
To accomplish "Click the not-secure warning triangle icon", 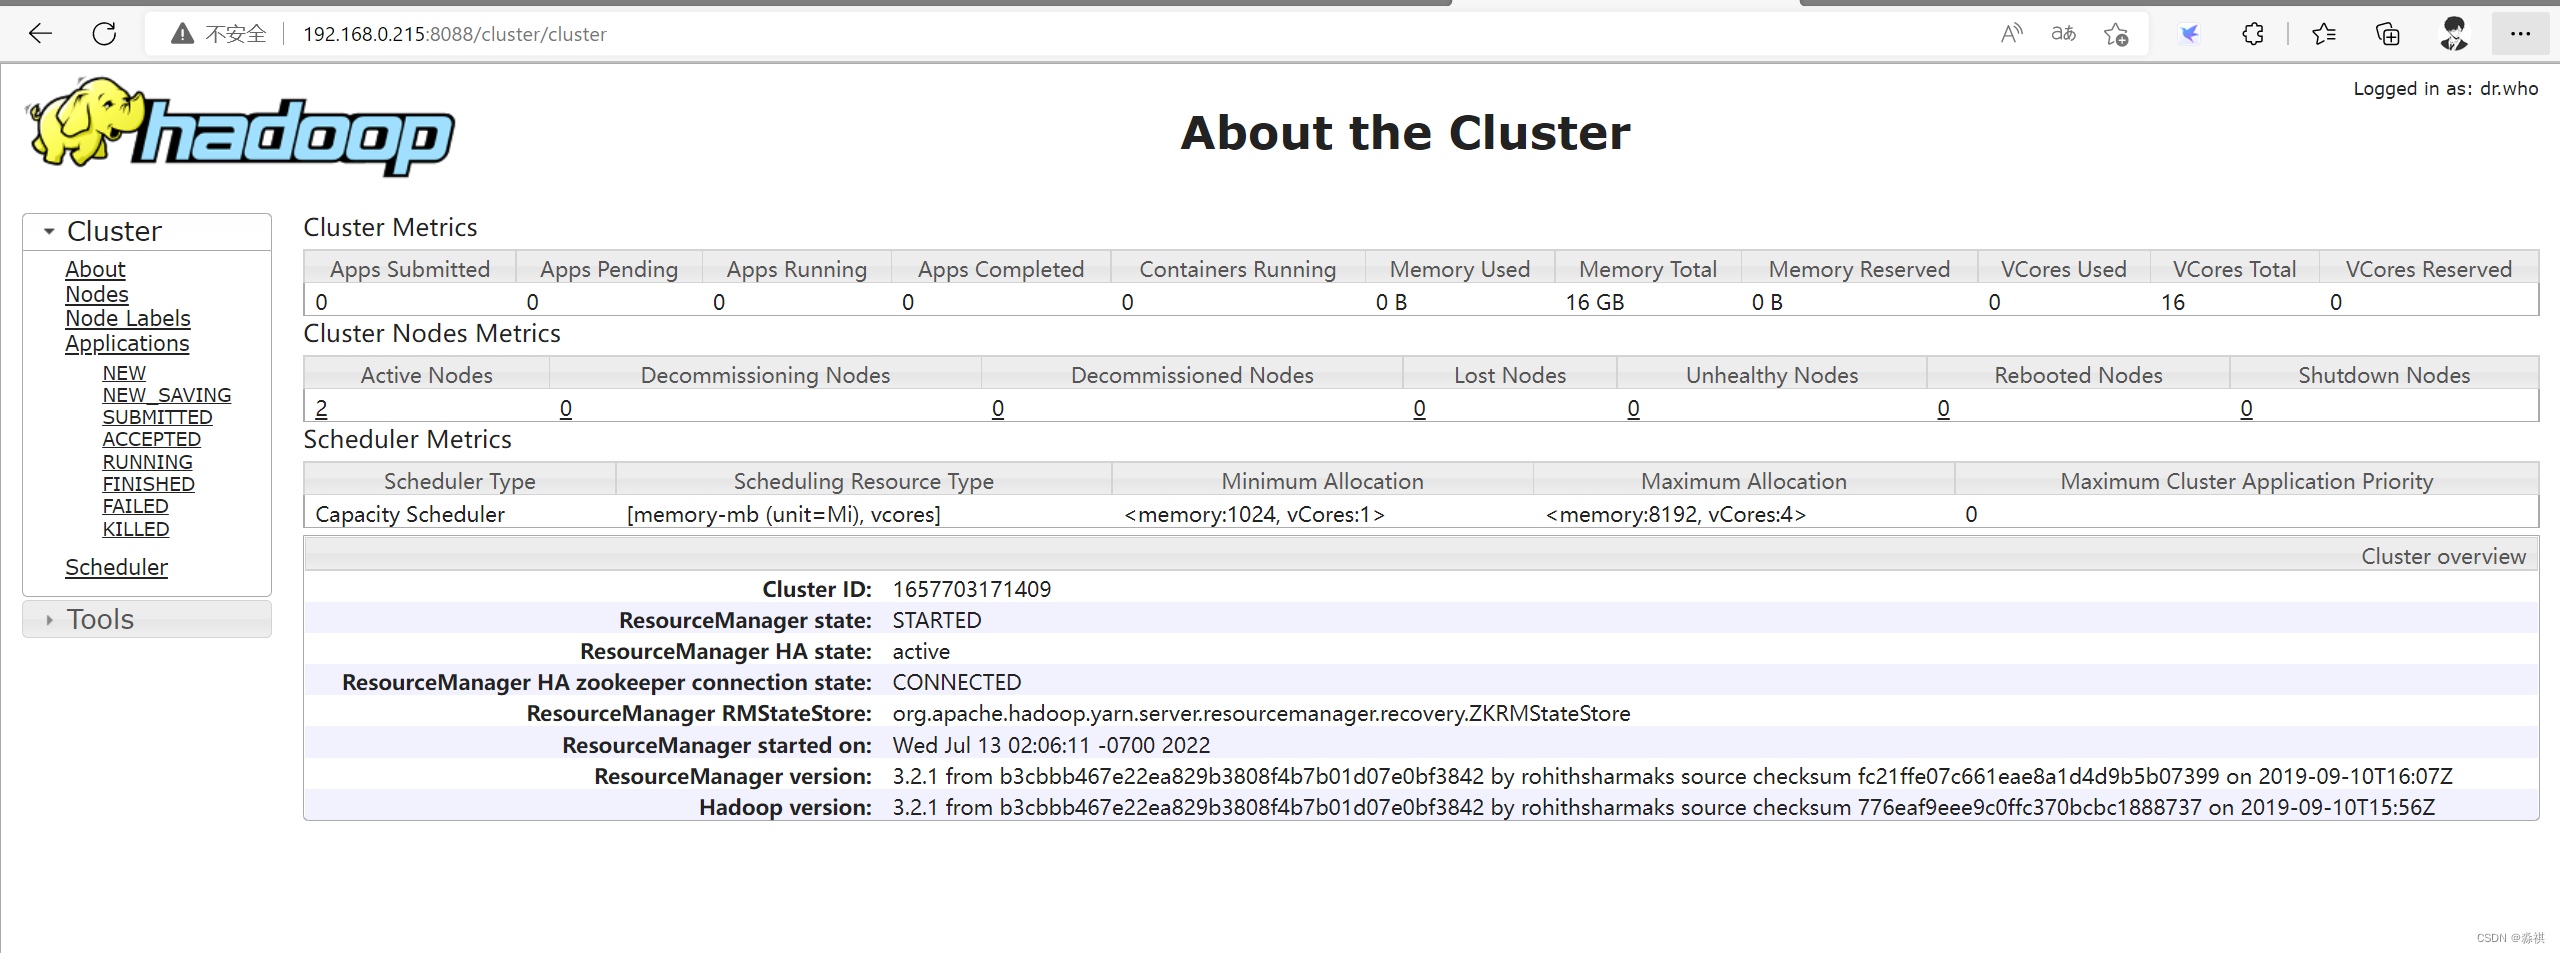I will [x=182, y=34].
